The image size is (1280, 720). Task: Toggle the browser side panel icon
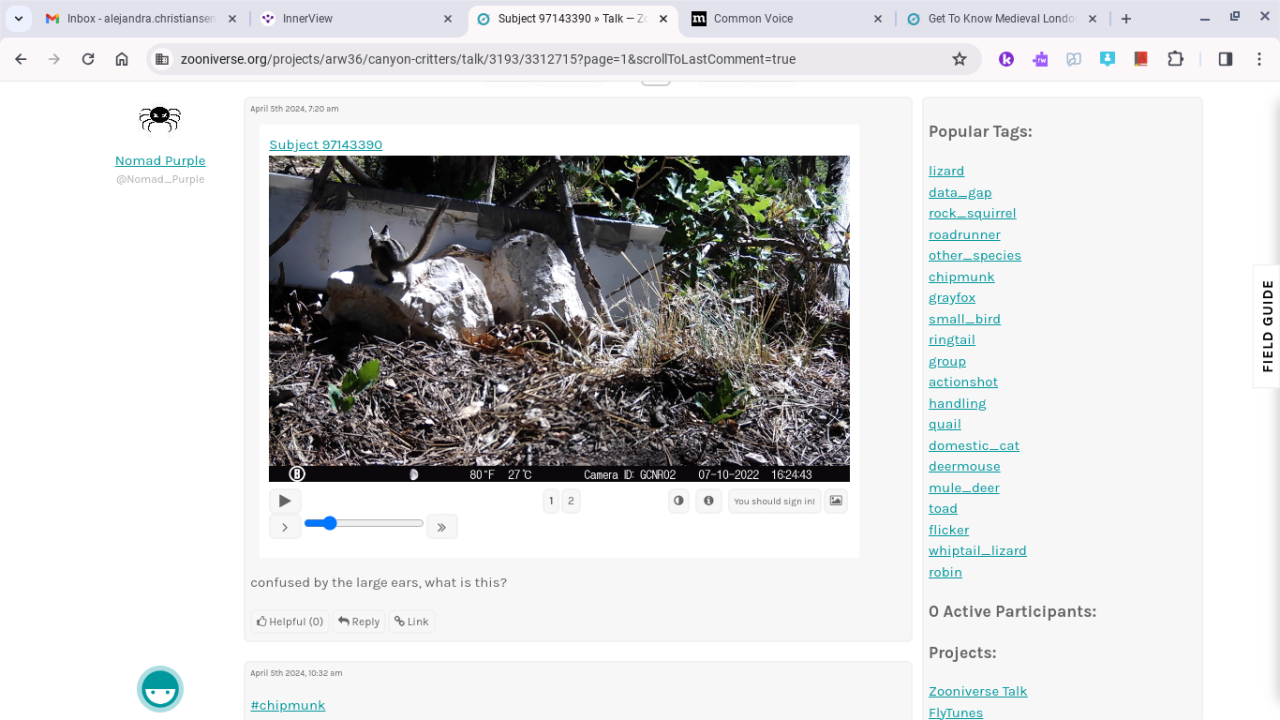1225,59
